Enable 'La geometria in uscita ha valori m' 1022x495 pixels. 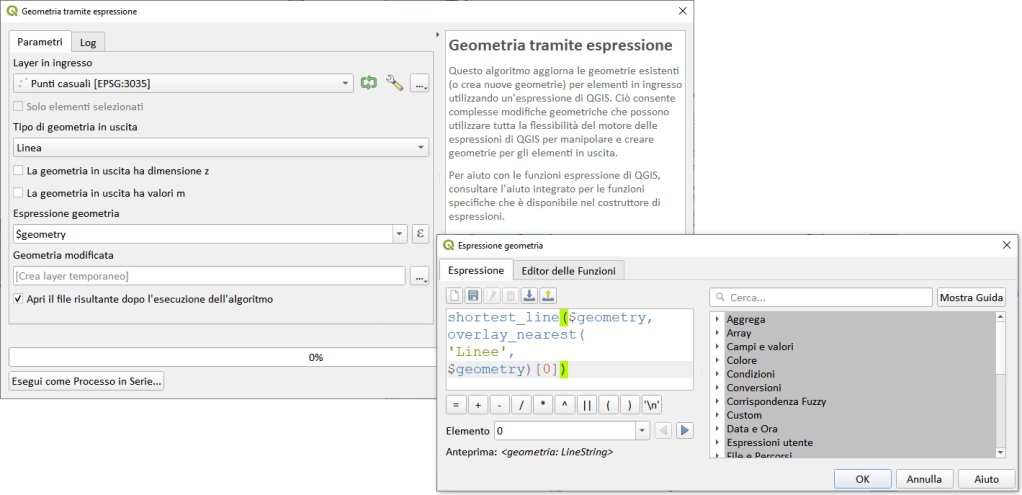[18, 192]
